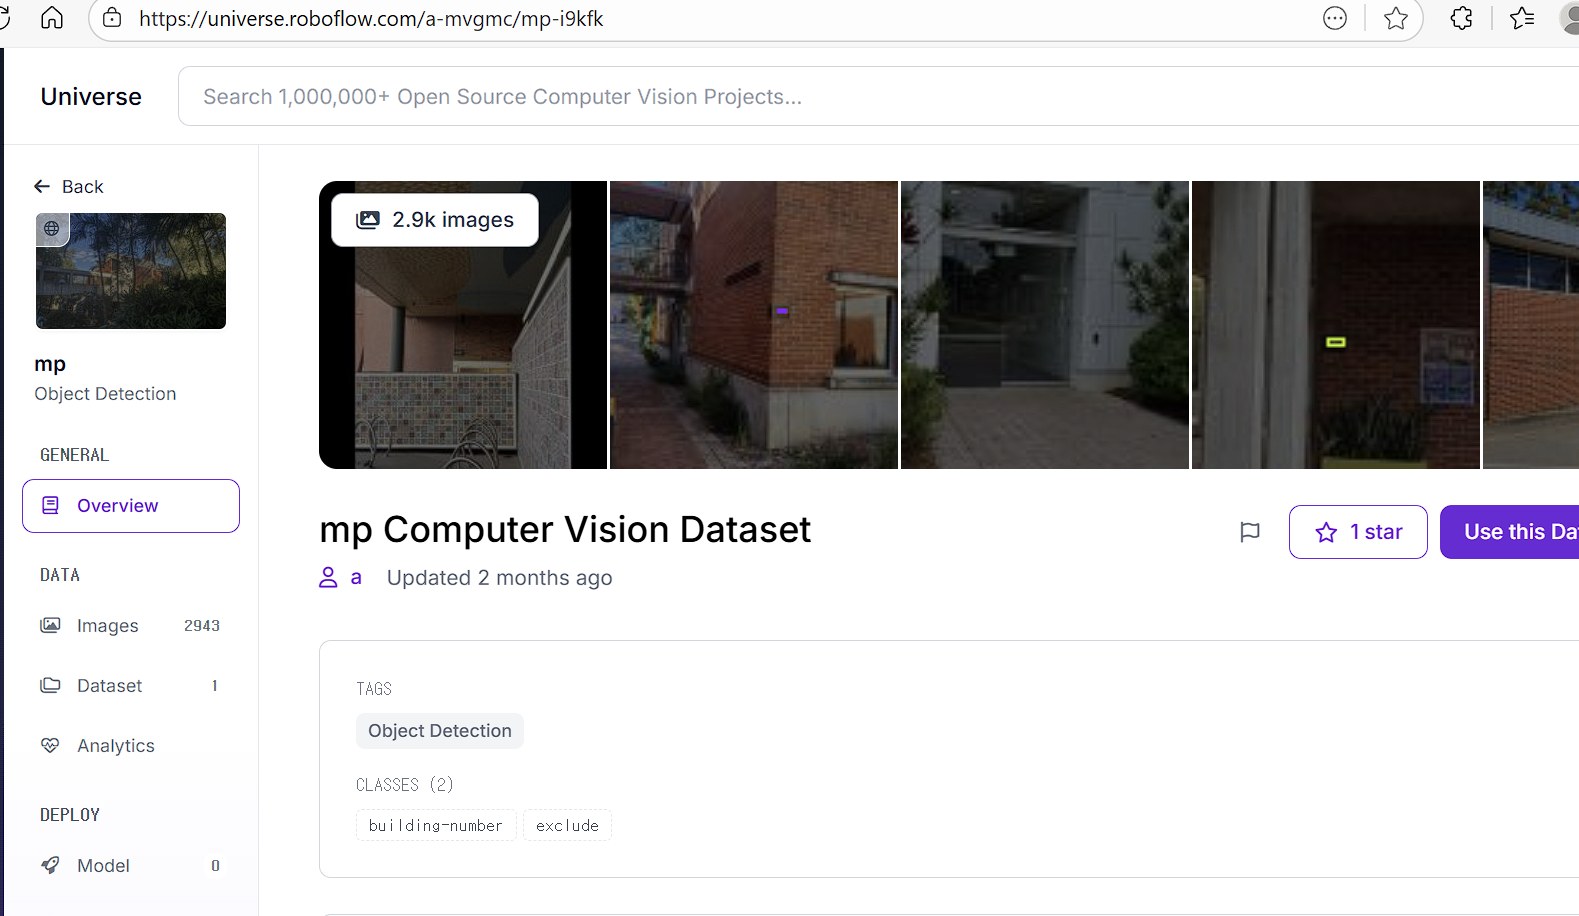Click the flag report icon

1249,532
